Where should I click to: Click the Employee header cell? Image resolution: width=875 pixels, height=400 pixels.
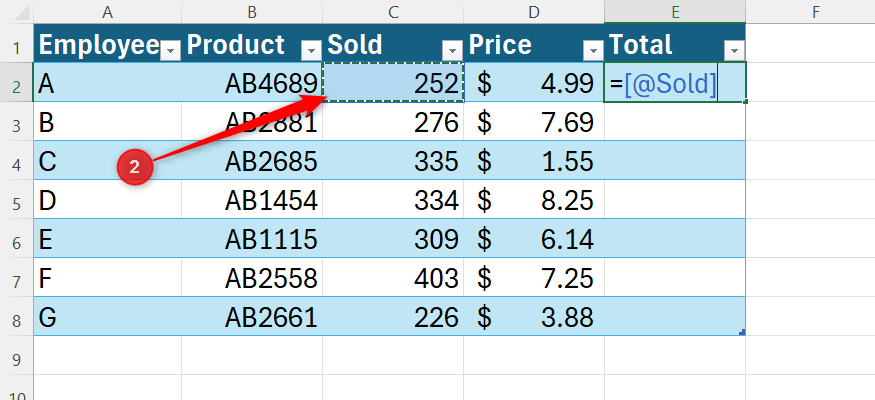tap(108, 44)
